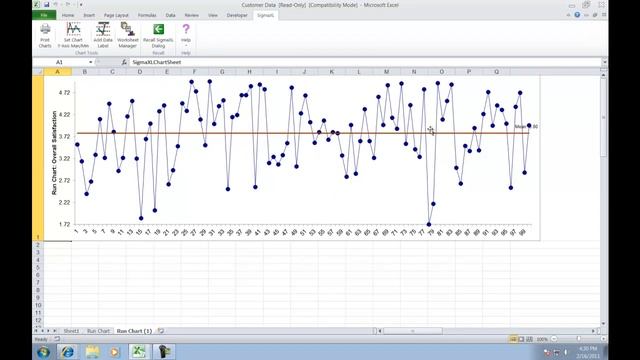Click the Save icon in Quick Access Toolbar
Image resolution: width=640 pixels, height=360 pixels.
coord(47,5)
